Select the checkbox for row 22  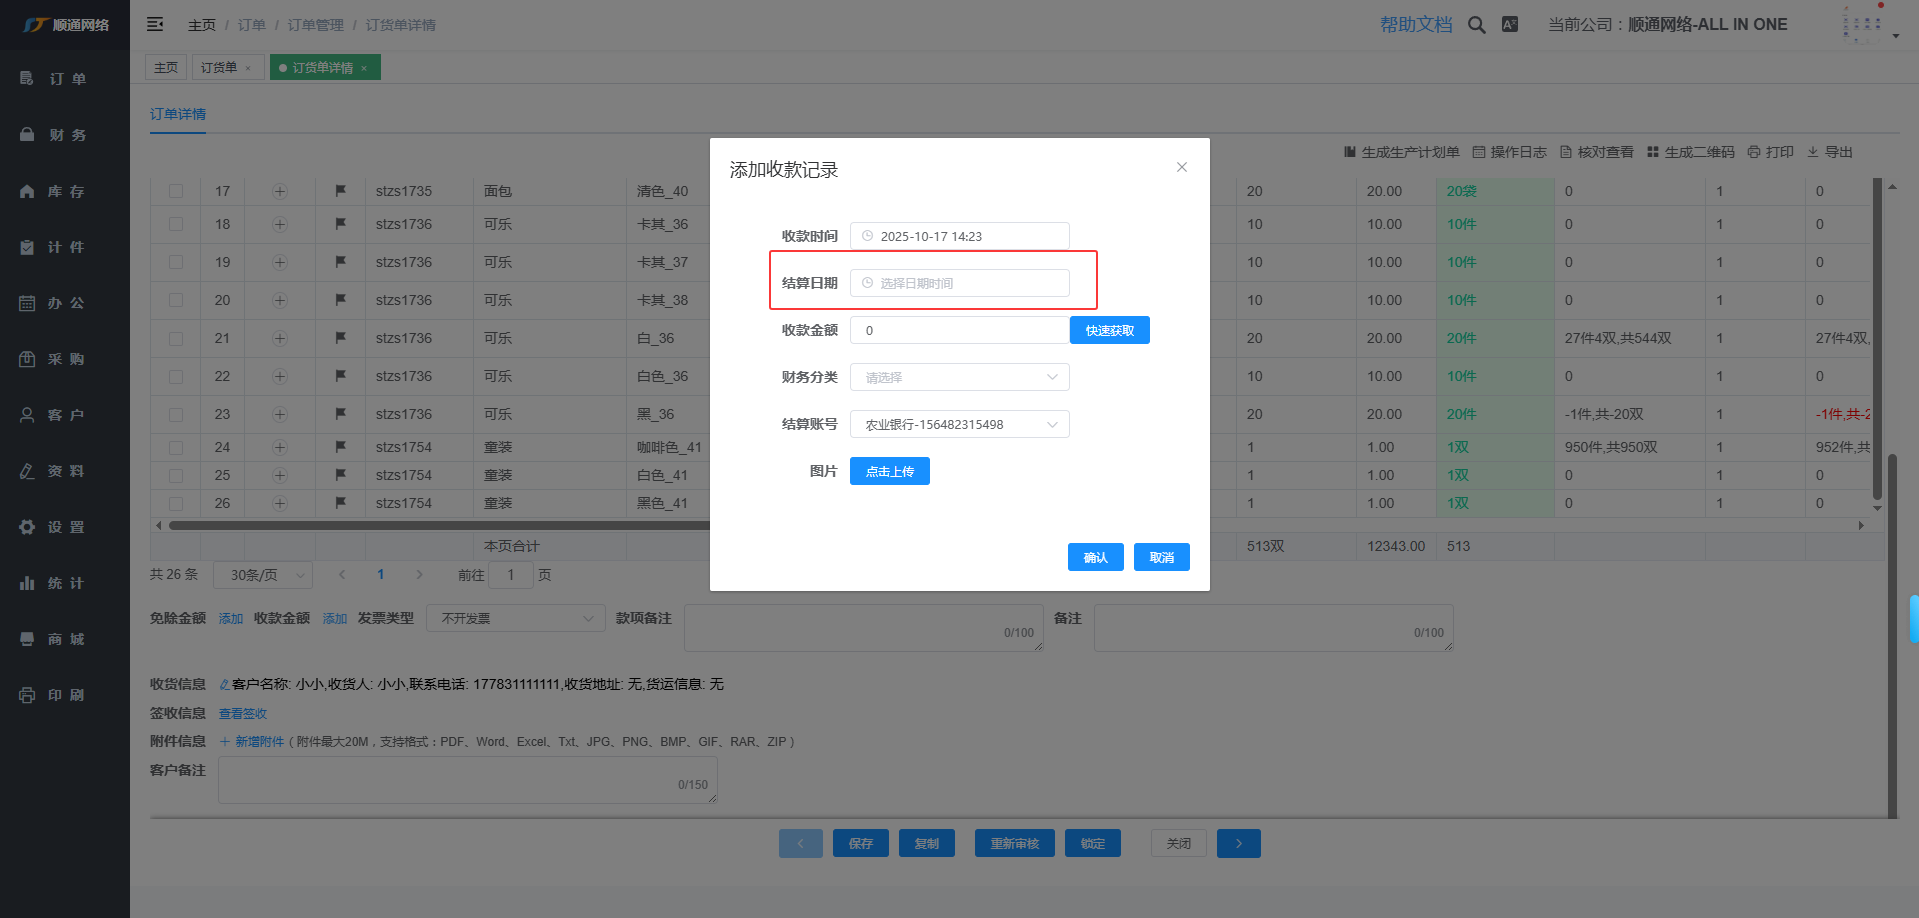tap(176, 376)
